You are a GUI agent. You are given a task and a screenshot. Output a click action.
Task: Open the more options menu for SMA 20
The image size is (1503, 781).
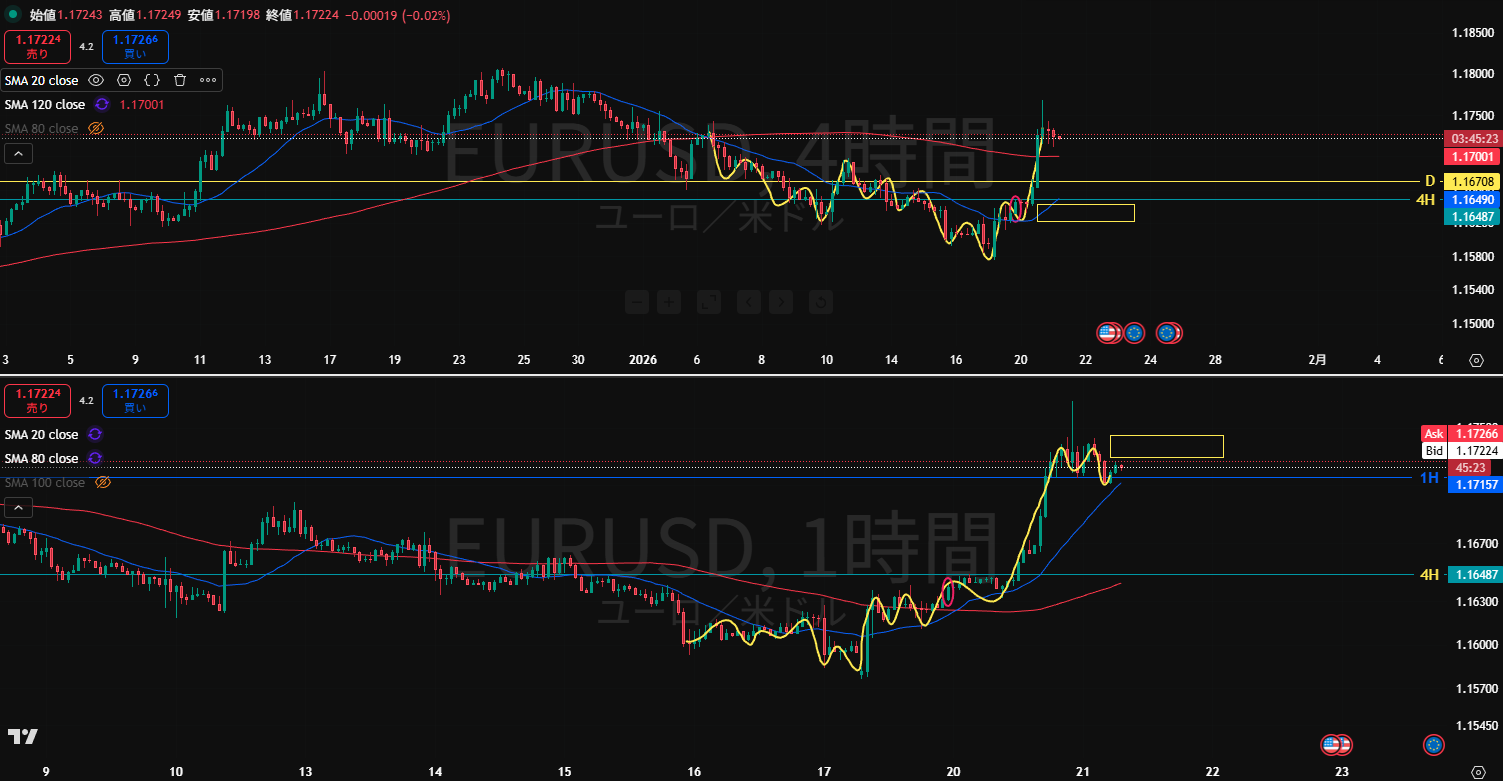coord(208,80)
